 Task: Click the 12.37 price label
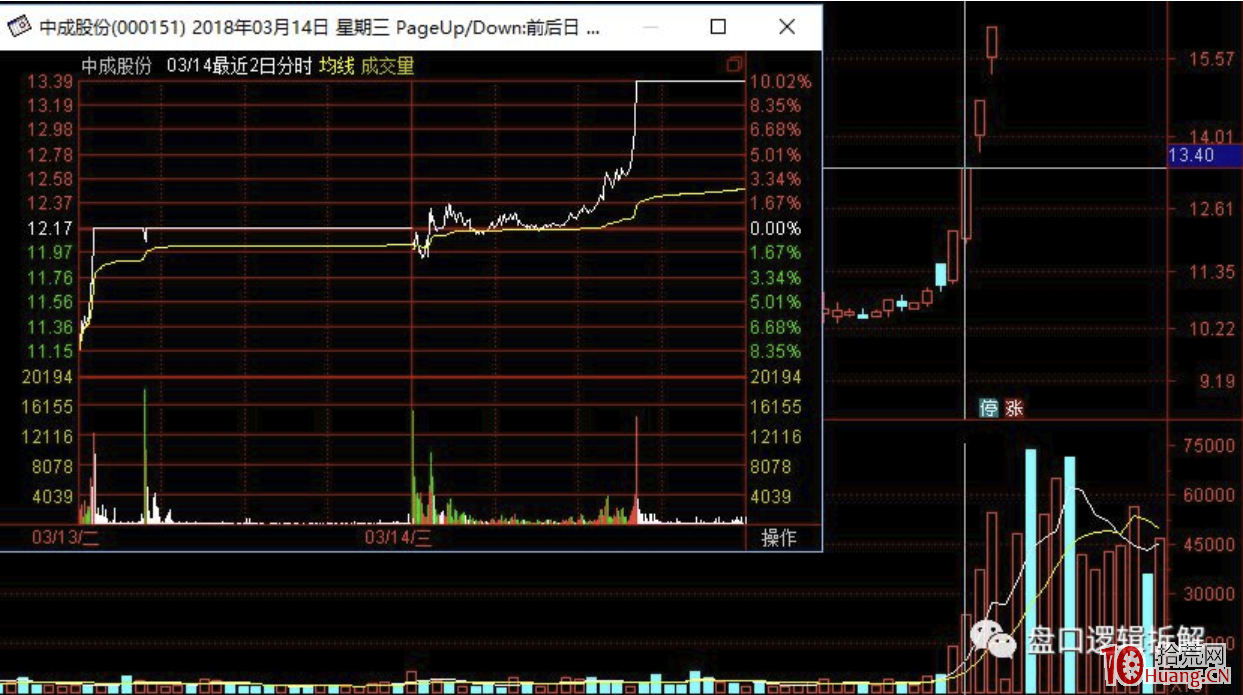(x=50, y=204)
